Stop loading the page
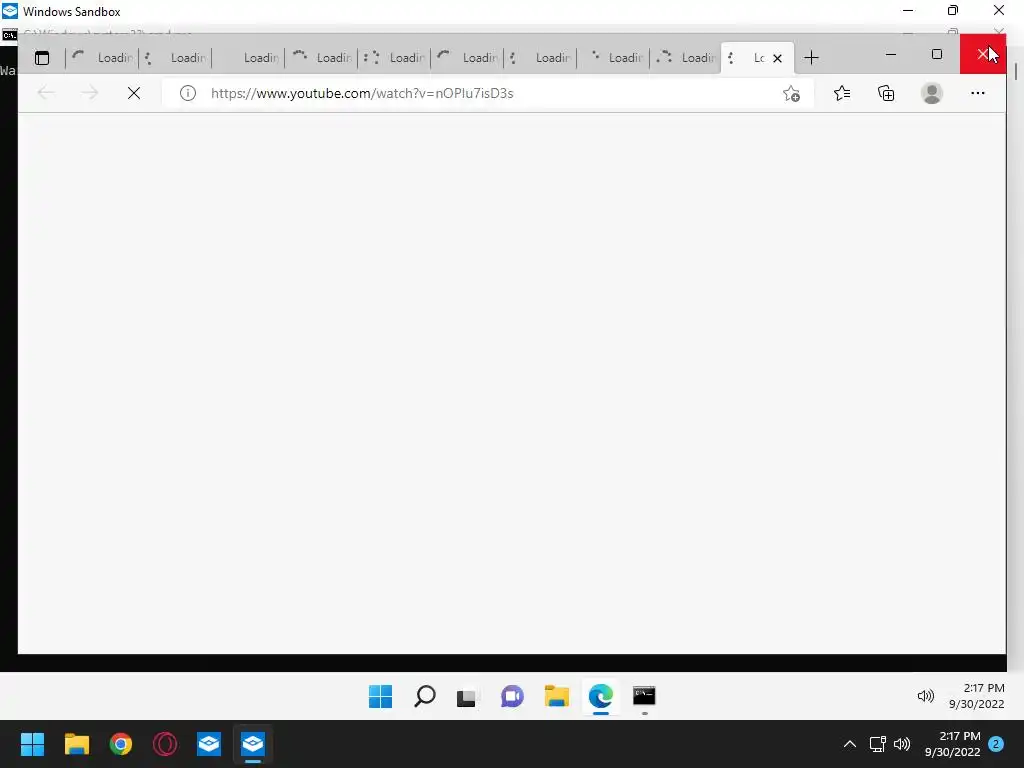1024x768 pixels. click(134, 93)
